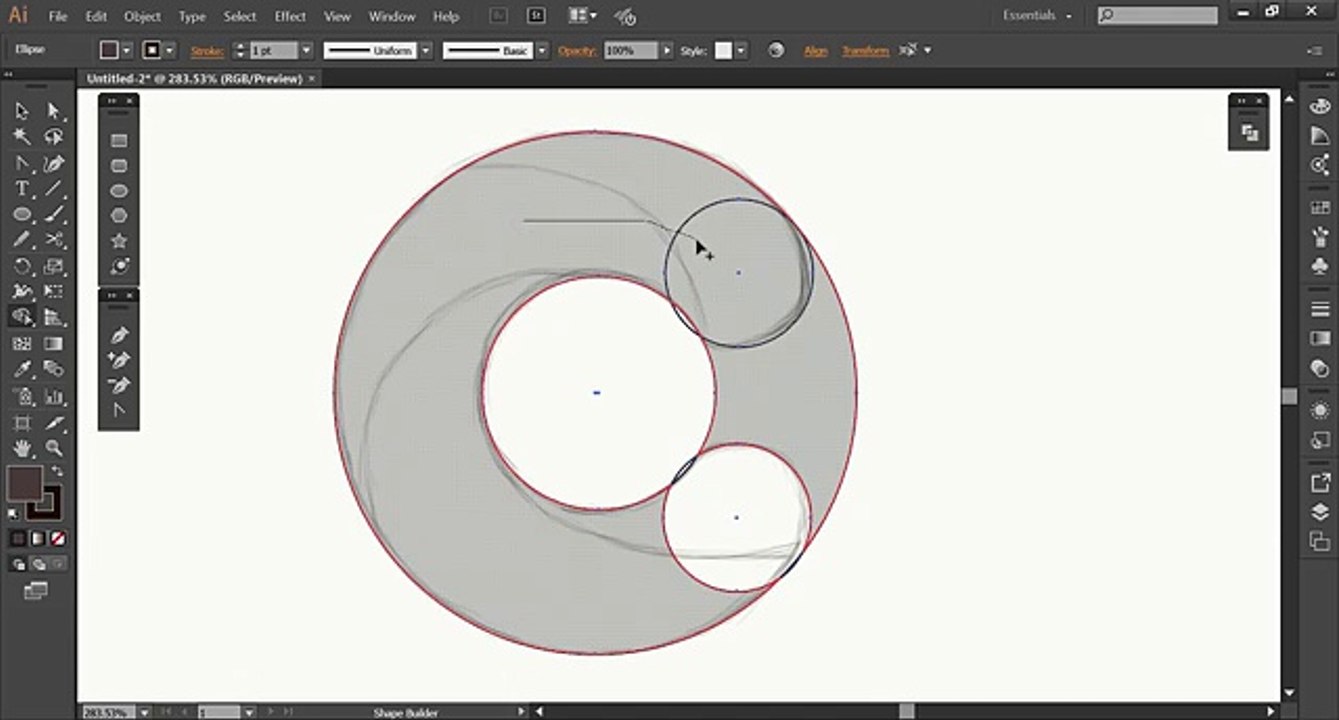
Task: Choose the Artboard tool
Action: click(22, 423)
